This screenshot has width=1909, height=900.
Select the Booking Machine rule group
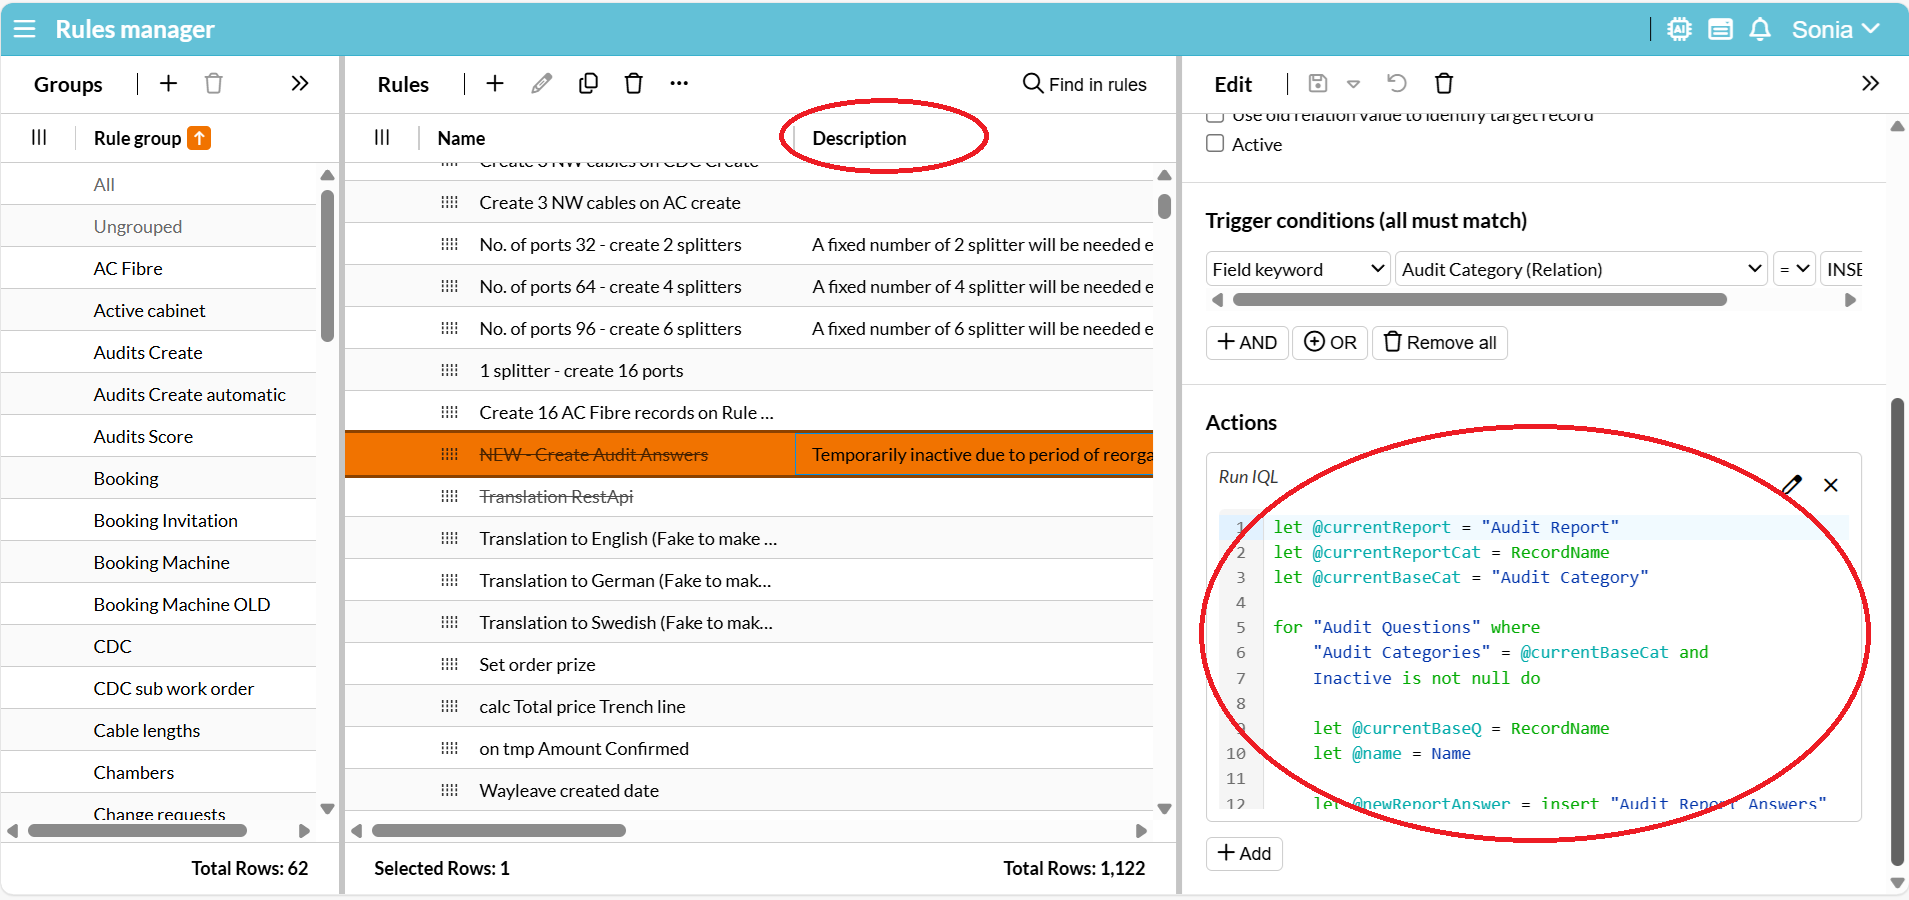(162, 563)
